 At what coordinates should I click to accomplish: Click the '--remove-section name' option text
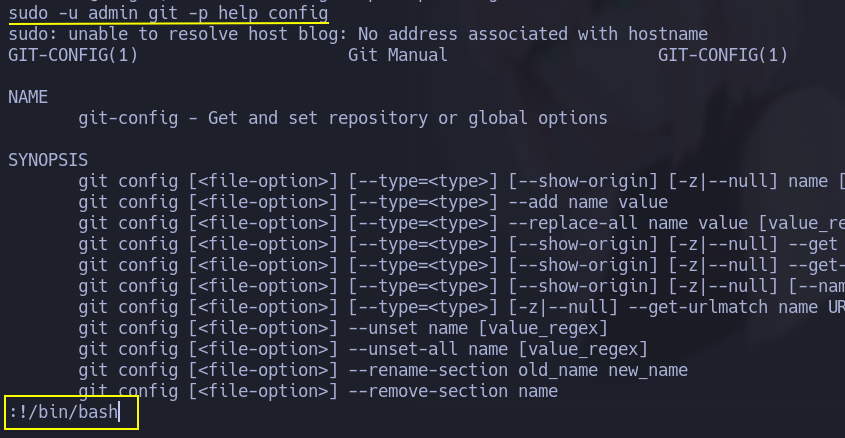coord(453,391)
